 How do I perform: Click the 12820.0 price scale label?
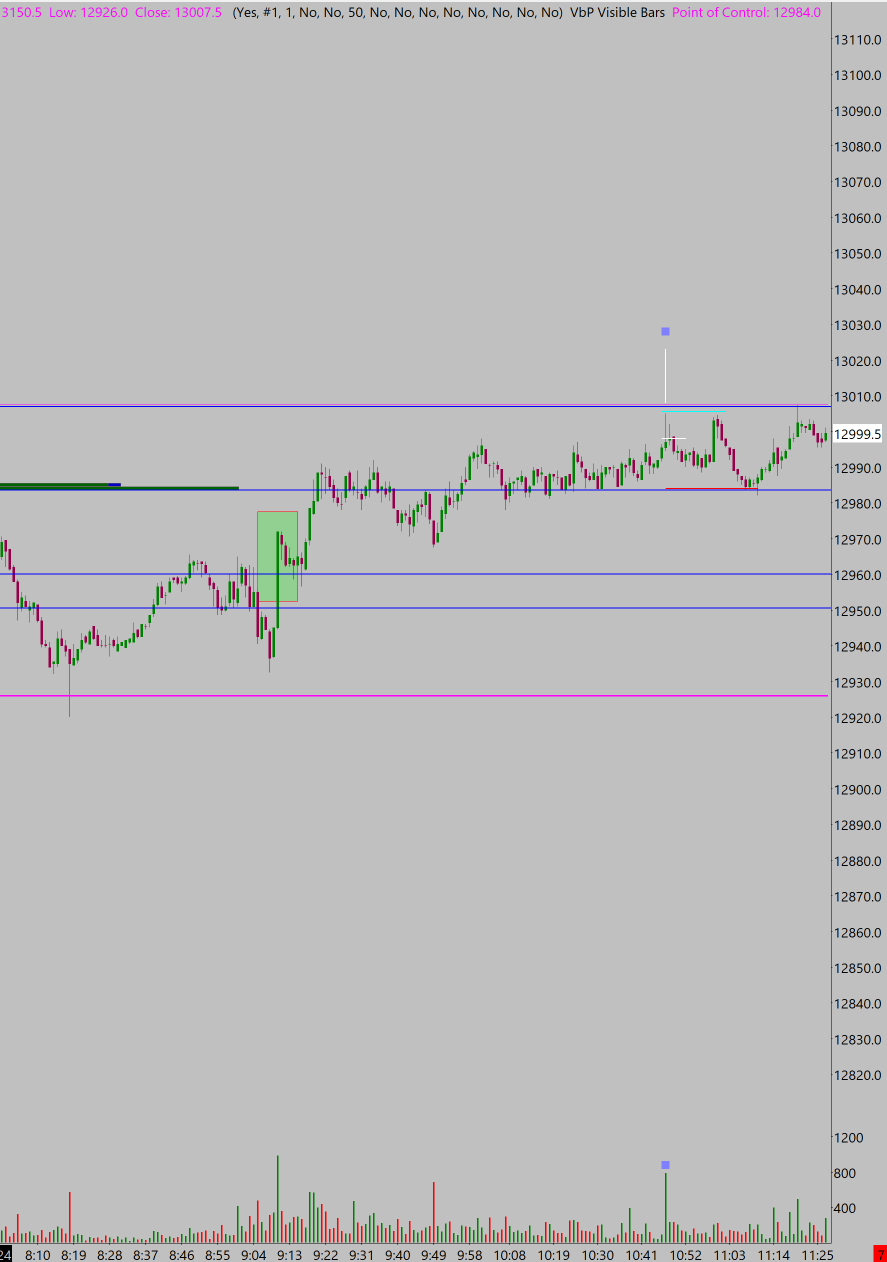[858, 1075]
